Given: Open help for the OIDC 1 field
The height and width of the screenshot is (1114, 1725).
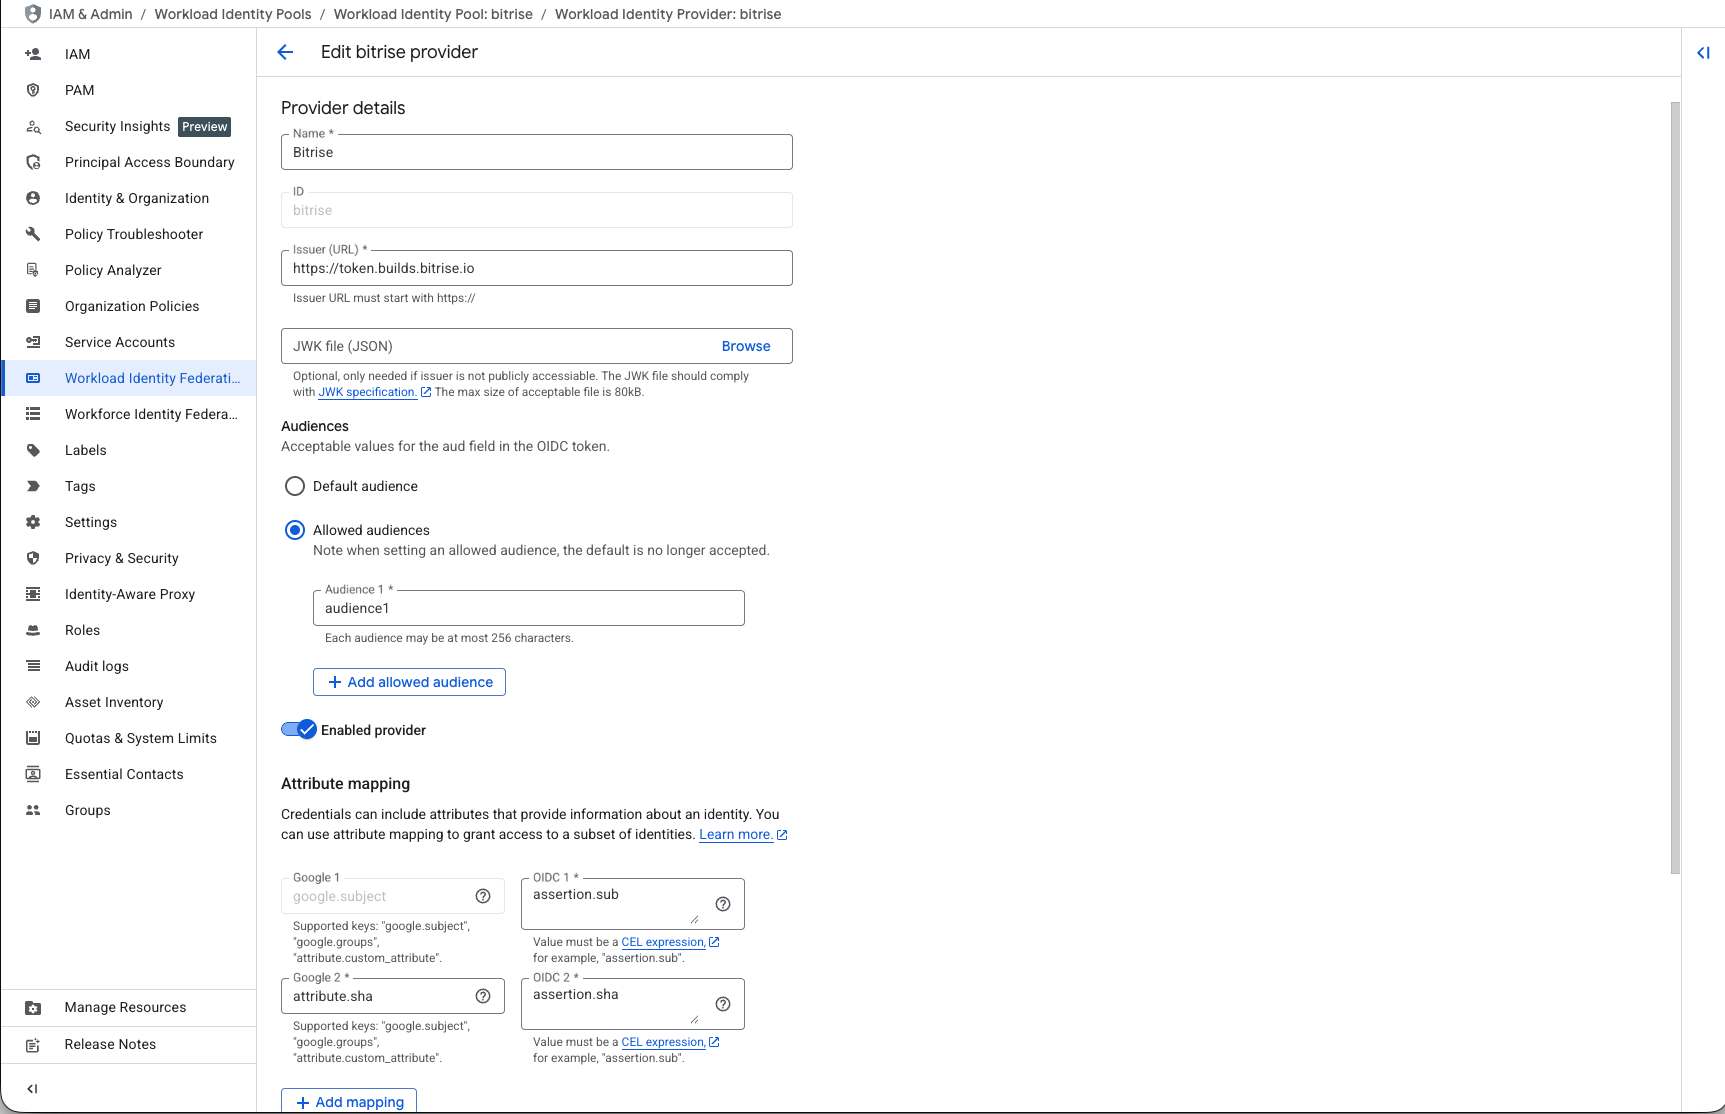Looking at the screenshot, I should (x=722, y=903).
